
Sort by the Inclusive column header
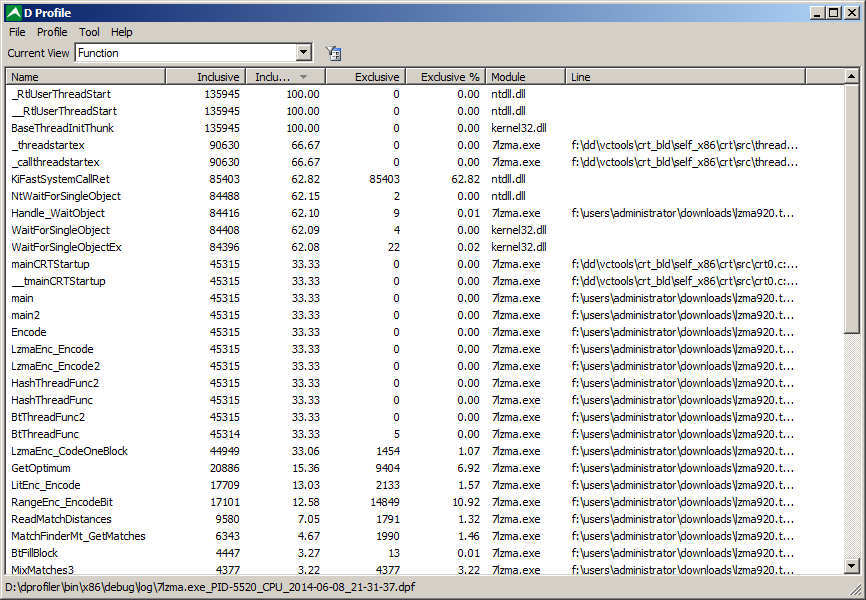(205, 77)
